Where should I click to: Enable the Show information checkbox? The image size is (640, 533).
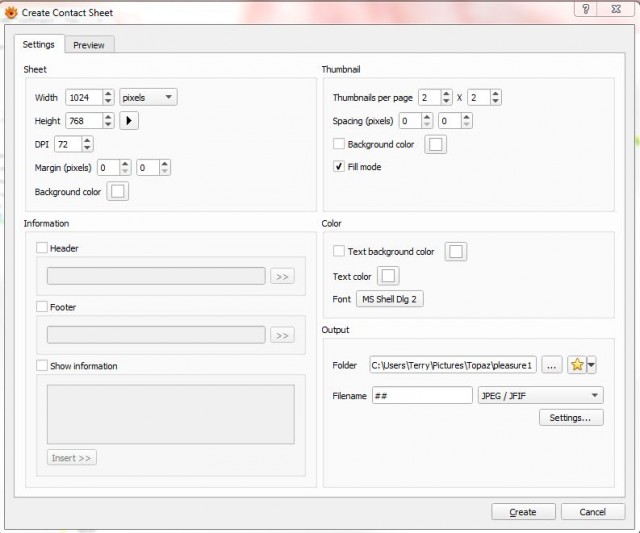[42, 365]
